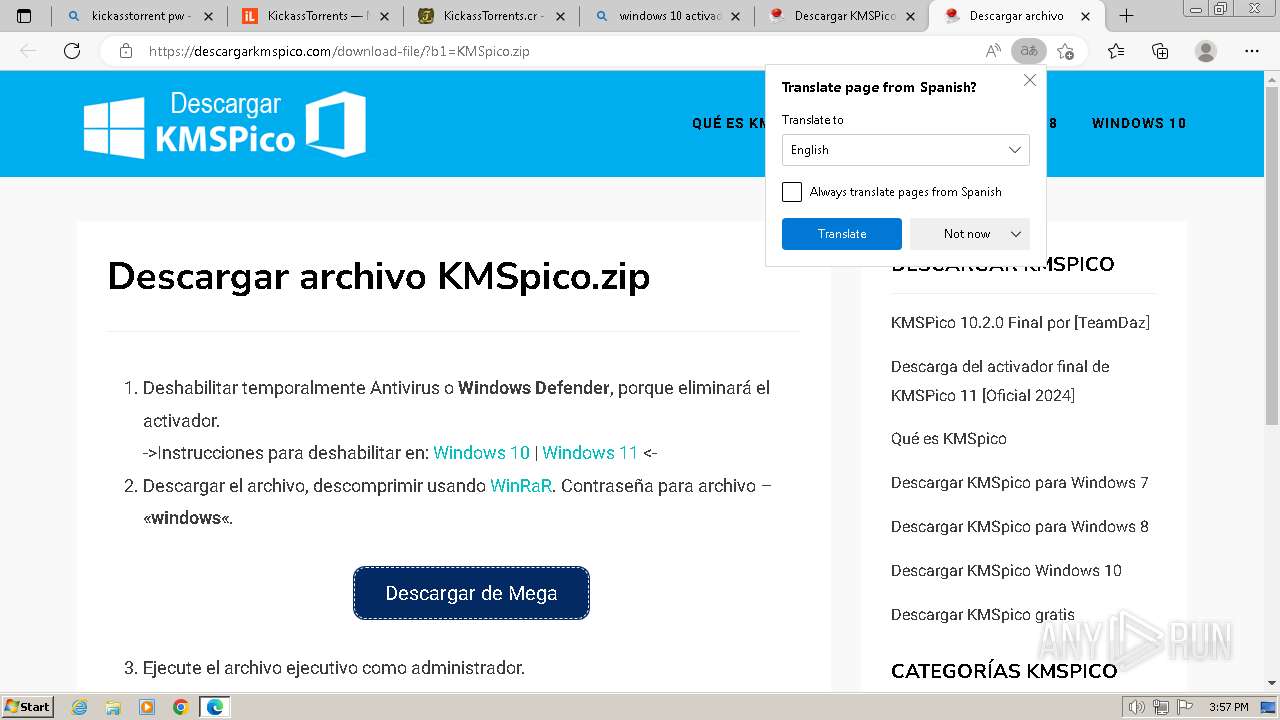Add page to favorites with star-plus icon
Screen dimensions: 1280x720
(x=1066, y=51)
